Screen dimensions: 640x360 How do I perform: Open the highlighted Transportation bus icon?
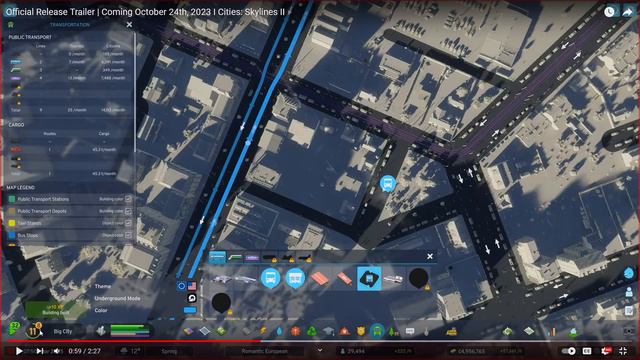click(377, 331)
